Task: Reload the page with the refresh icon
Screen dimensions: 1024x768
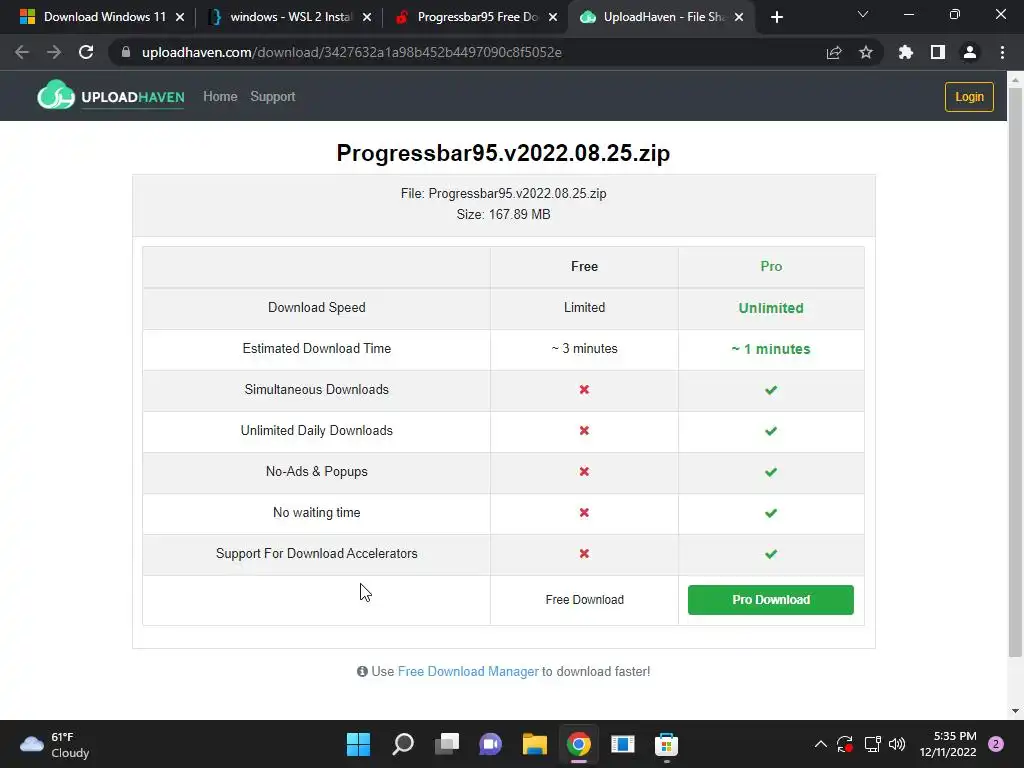Action: click(x=86, y=52)
